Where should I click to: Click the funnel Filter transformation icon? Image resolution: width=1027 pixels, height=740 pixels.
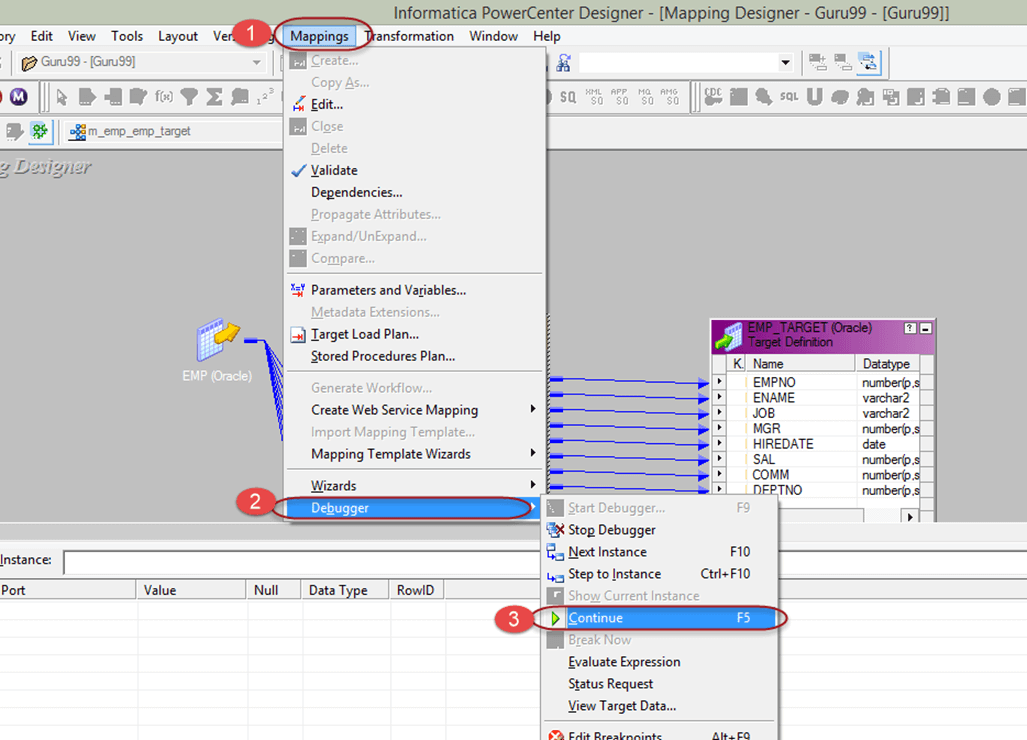[189, 97]
